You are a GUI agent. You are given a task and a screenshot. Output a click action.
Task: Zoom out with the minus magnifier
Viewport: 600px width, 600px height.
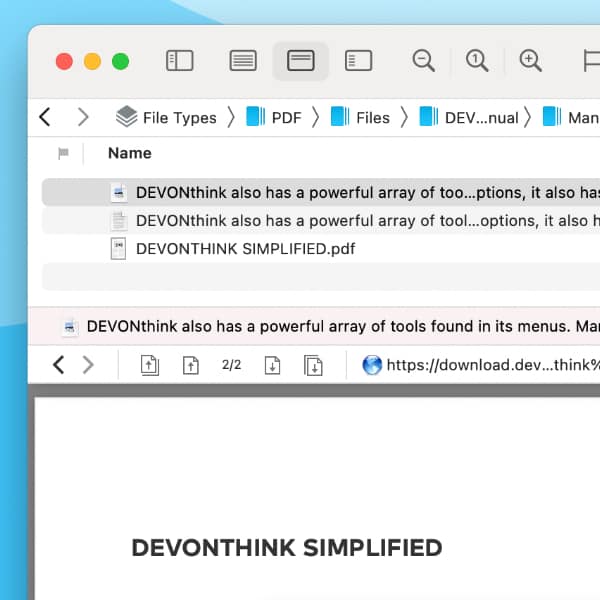tap(423, 60)
